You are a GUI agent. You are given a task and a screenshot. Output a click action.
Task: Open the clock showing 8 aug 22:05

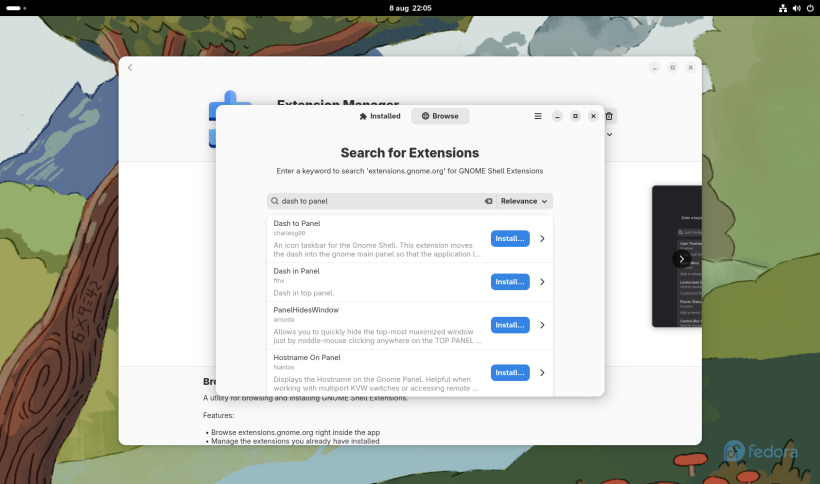point(410,8)
